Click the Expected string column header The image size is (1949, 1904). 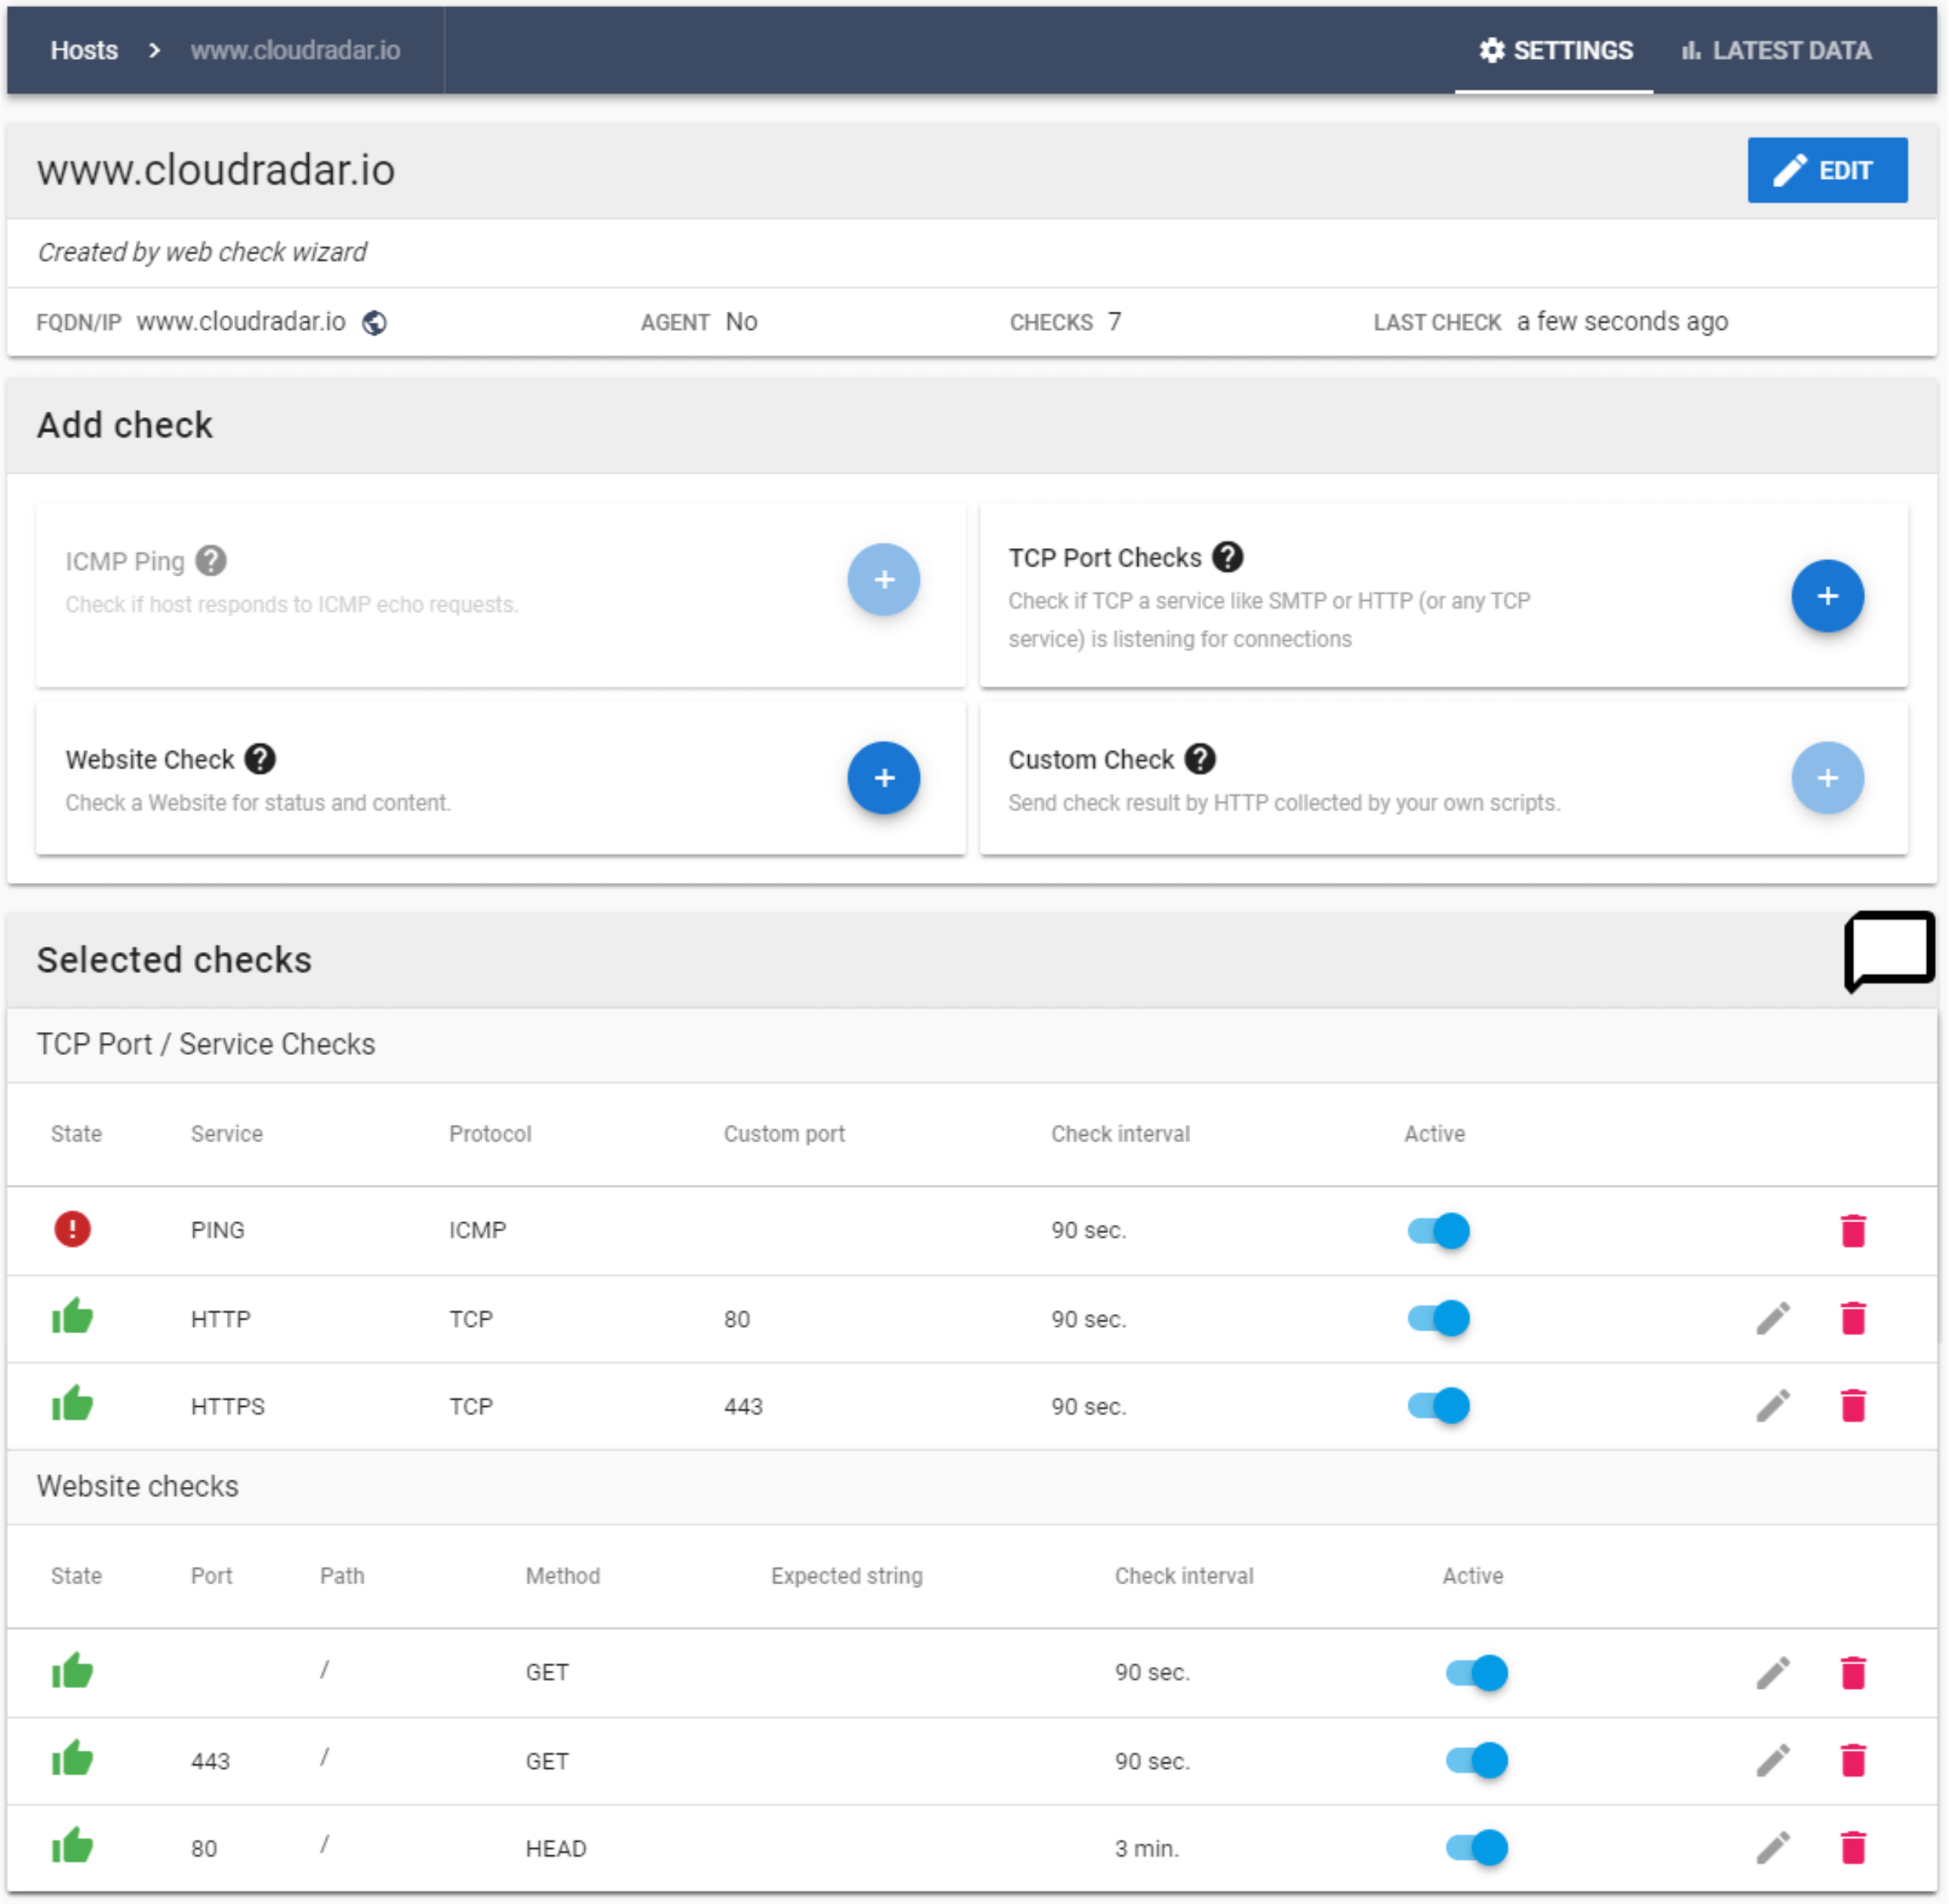coord(846,1576)
